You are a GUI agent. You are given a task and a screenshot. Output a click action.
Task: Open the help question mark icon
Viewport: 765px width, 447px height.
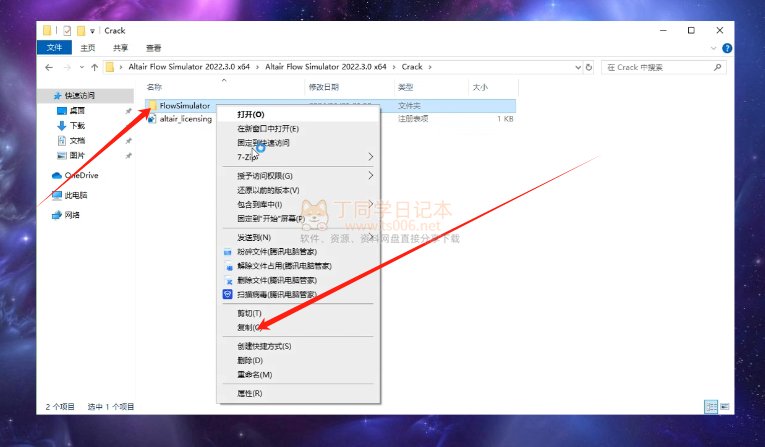(x=727, y=48)
